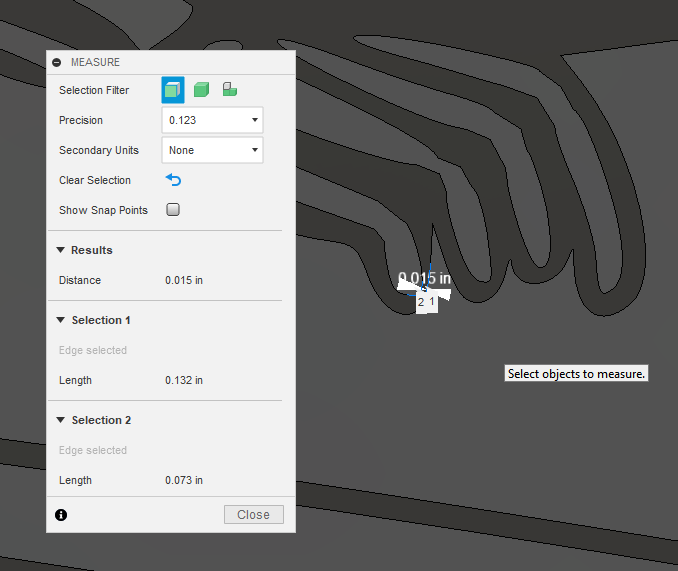The width and height of the screenshot is (678, 571).
Task: Click selection marker 2 in canvas
Action: tap(421, 303)
